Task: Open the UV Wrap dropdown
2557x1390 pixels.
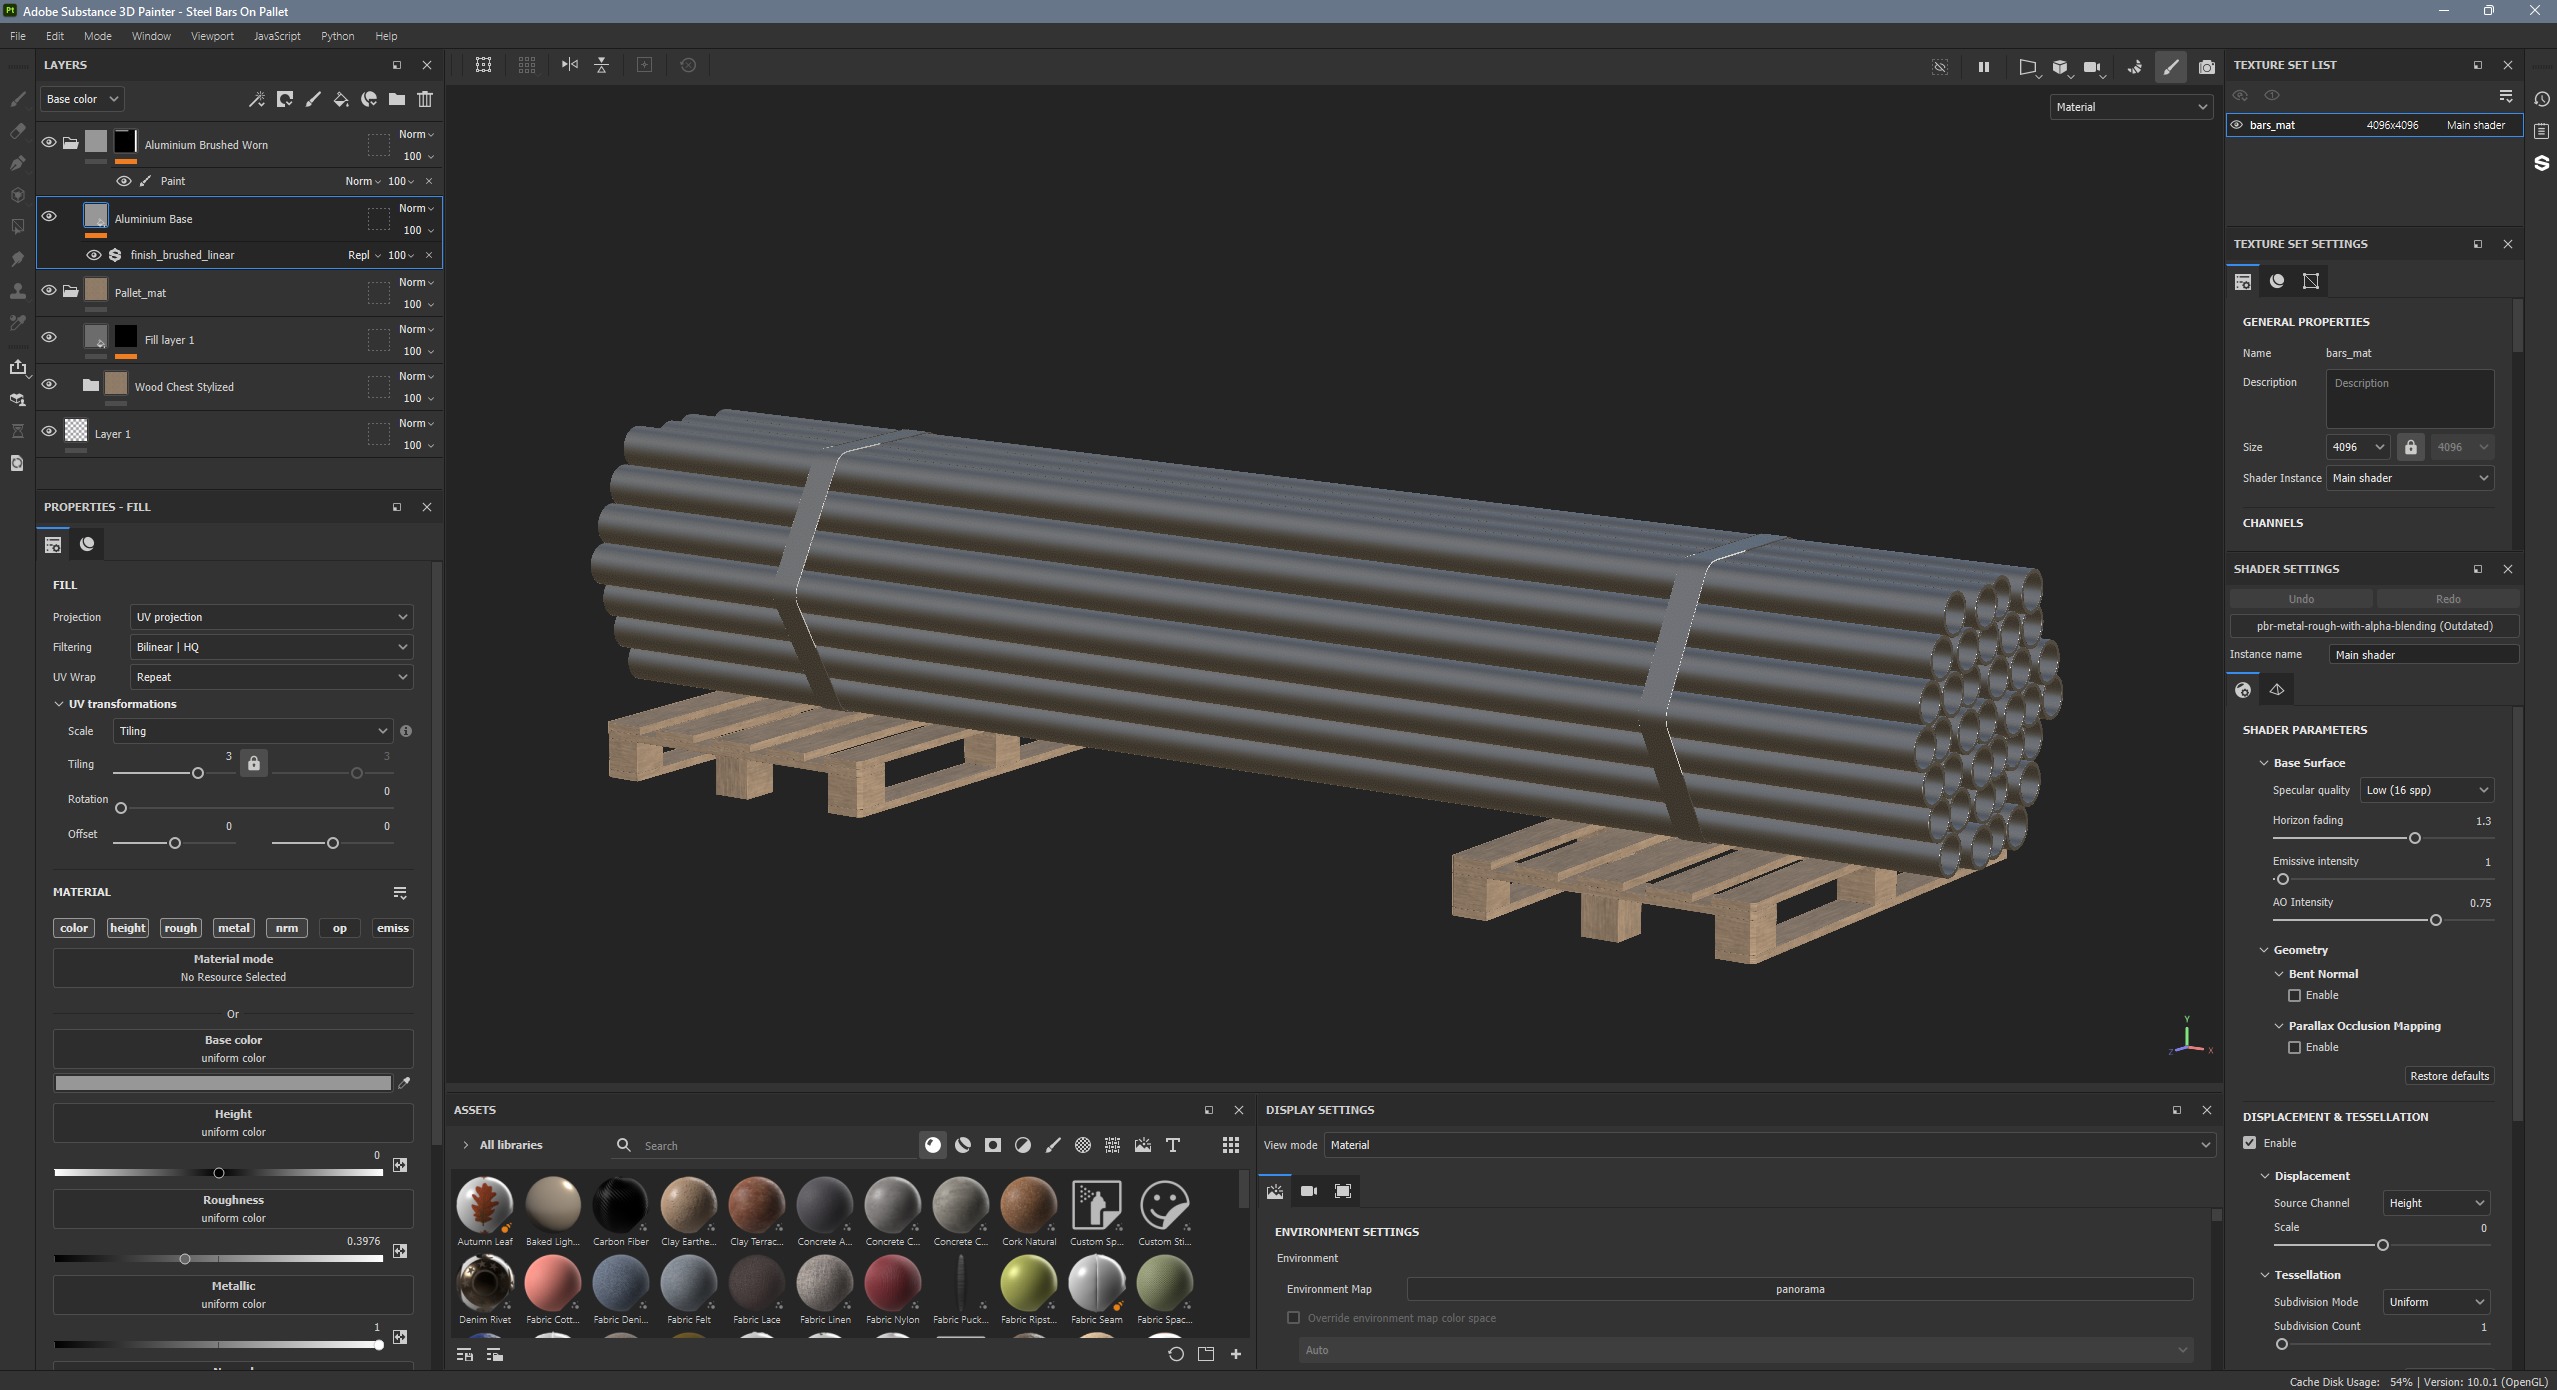Action: tap(271, 677)
